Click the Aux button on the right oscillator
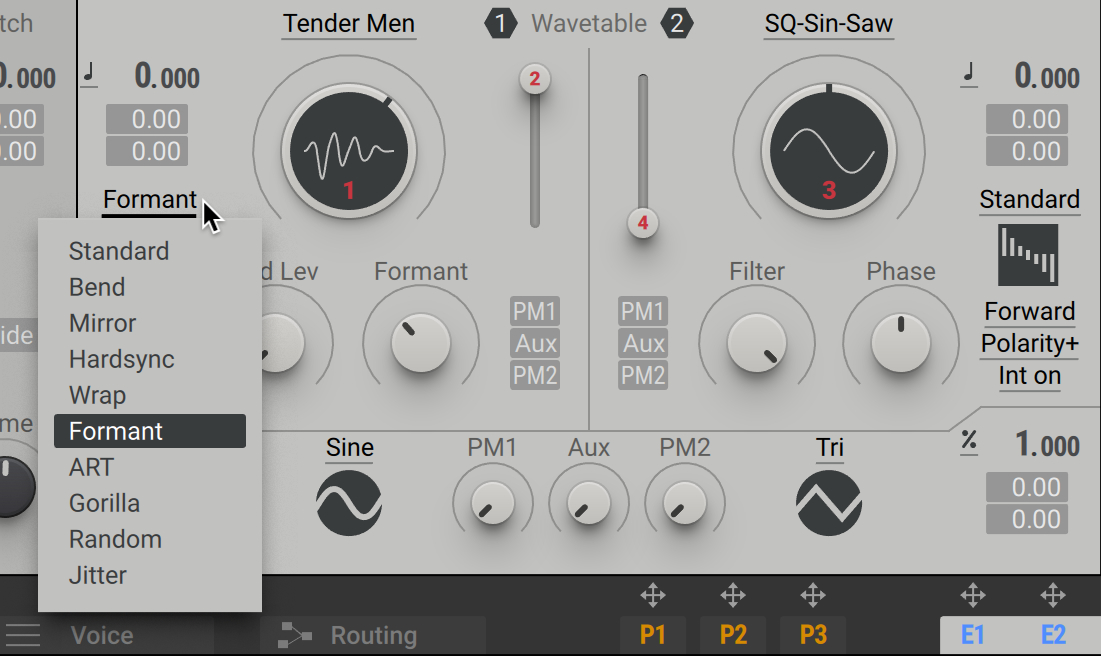Viewport: 1101px width, 656px height. tap(641, 343)
